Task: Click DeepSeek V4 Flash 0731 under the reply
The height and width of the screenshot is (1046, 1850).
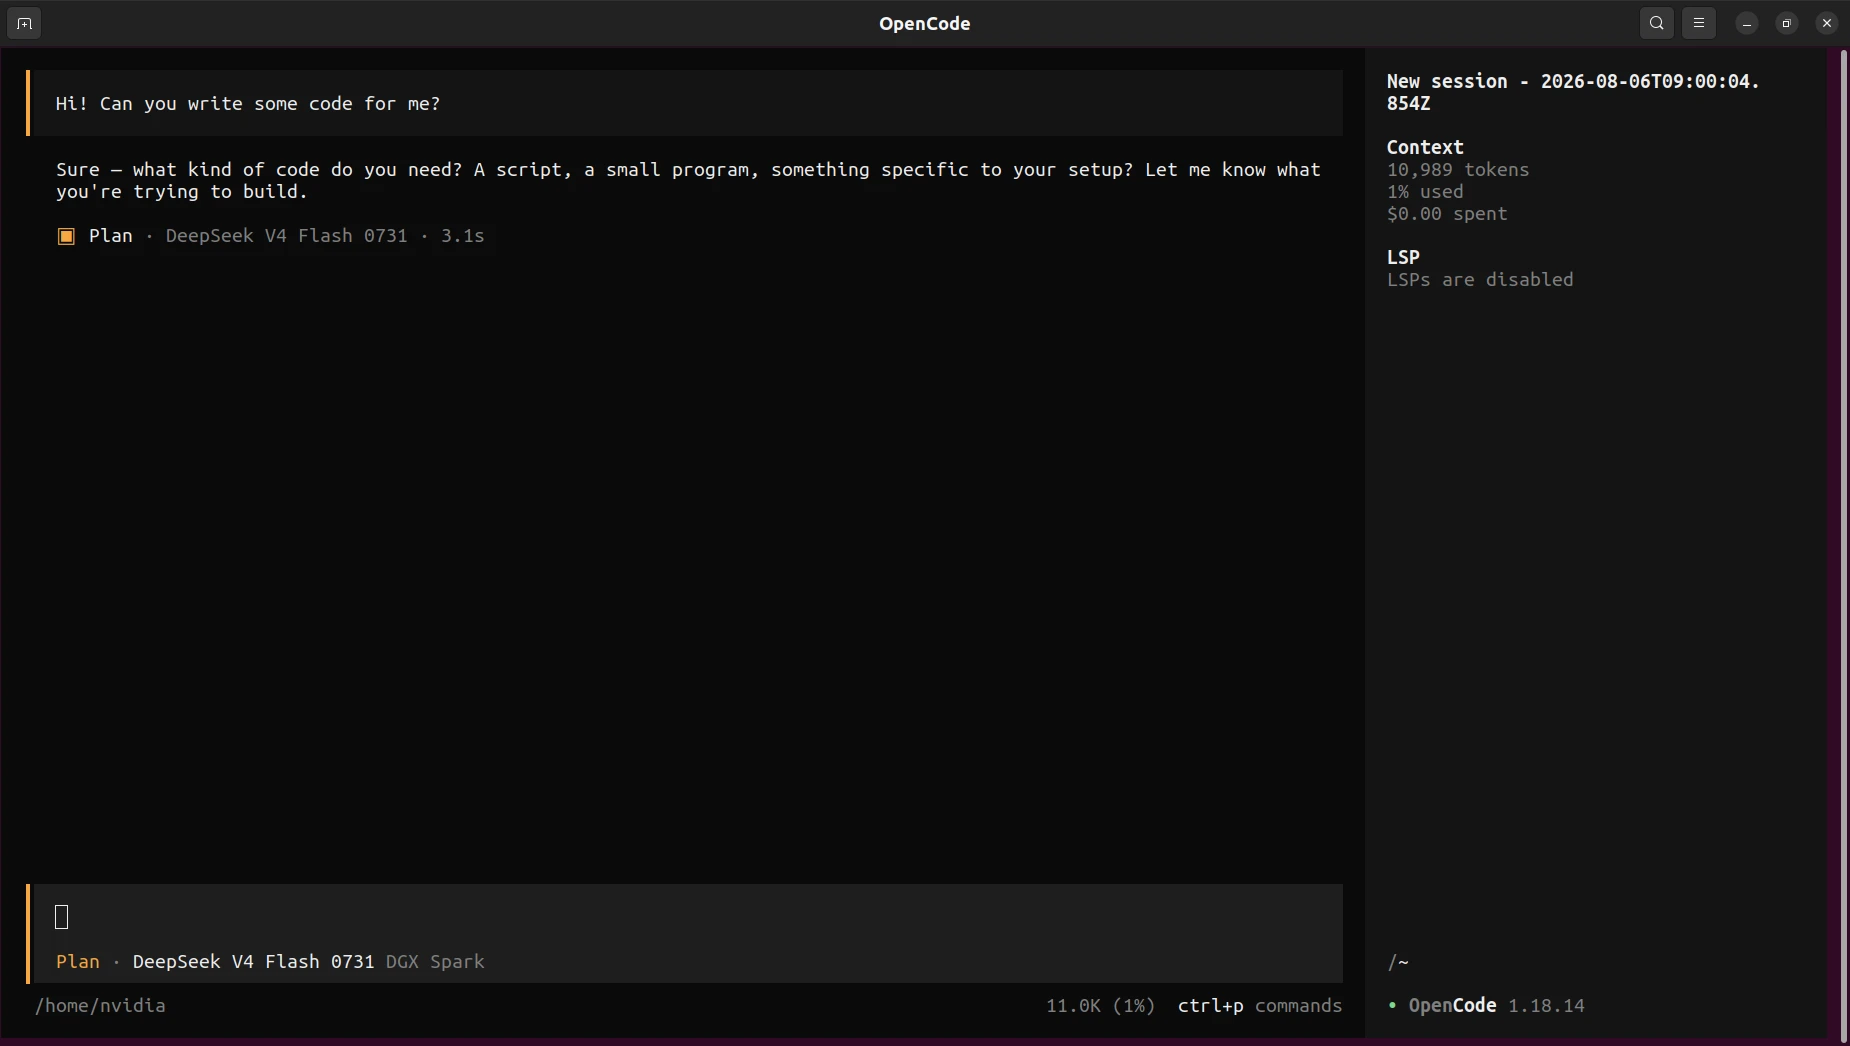Action: (287, 236)
